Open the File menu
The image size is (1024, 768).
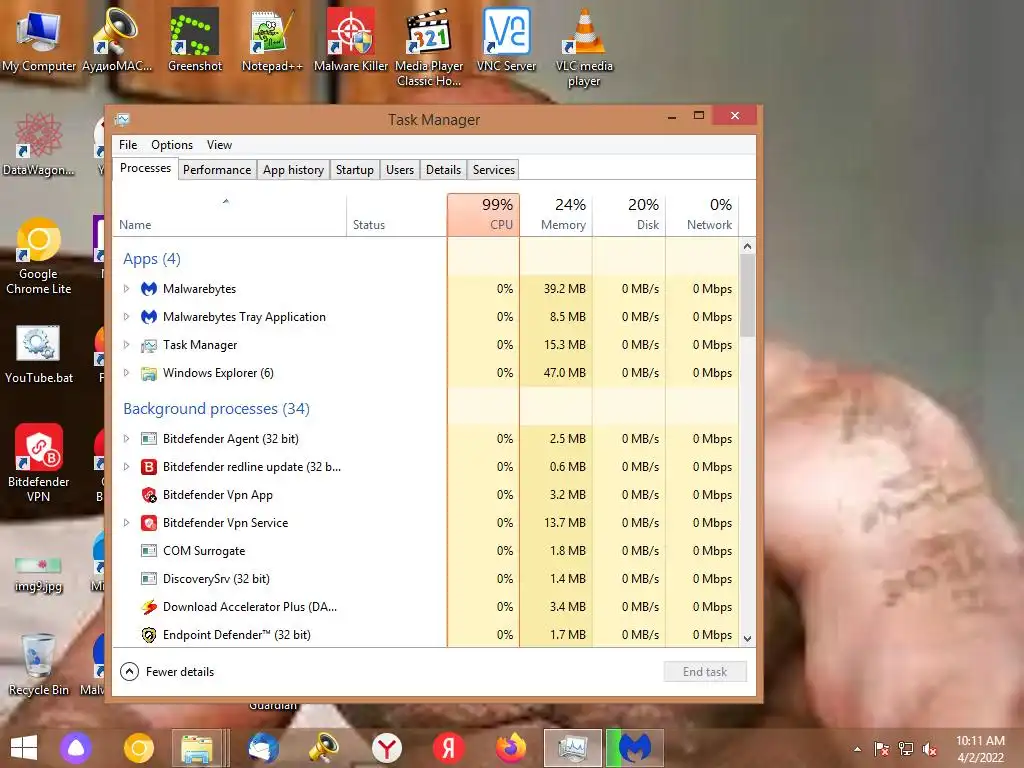pos(128,145)
